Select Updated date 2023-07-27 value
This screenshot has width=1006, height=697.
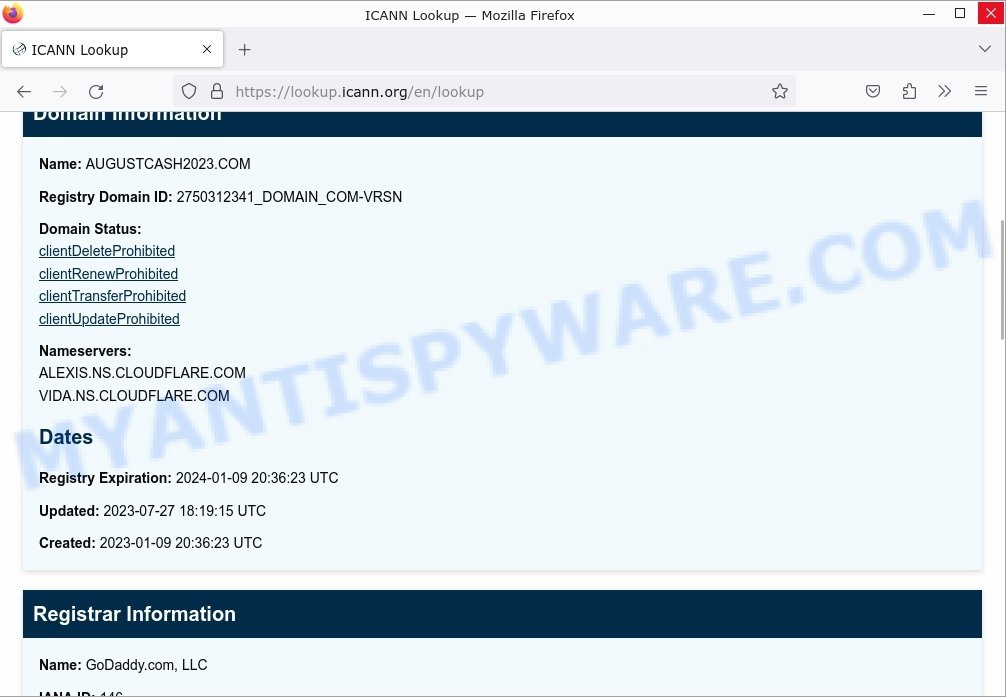pyautogui.click(x=184, y=511)
